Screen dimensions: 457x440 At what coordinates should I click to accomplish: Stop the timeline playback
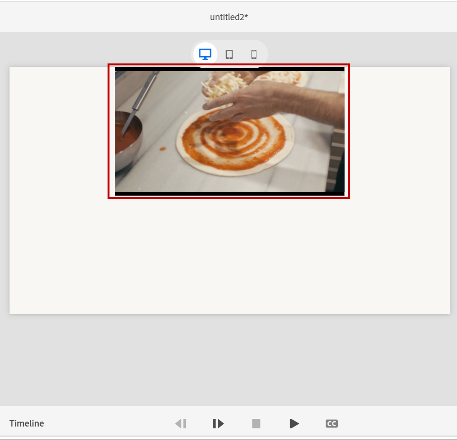[x=256, y=424]
